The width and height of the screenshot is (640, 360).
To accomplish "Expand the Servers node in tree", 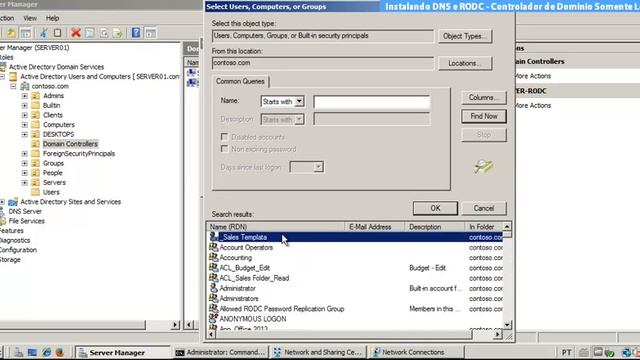I will point(25,182).
